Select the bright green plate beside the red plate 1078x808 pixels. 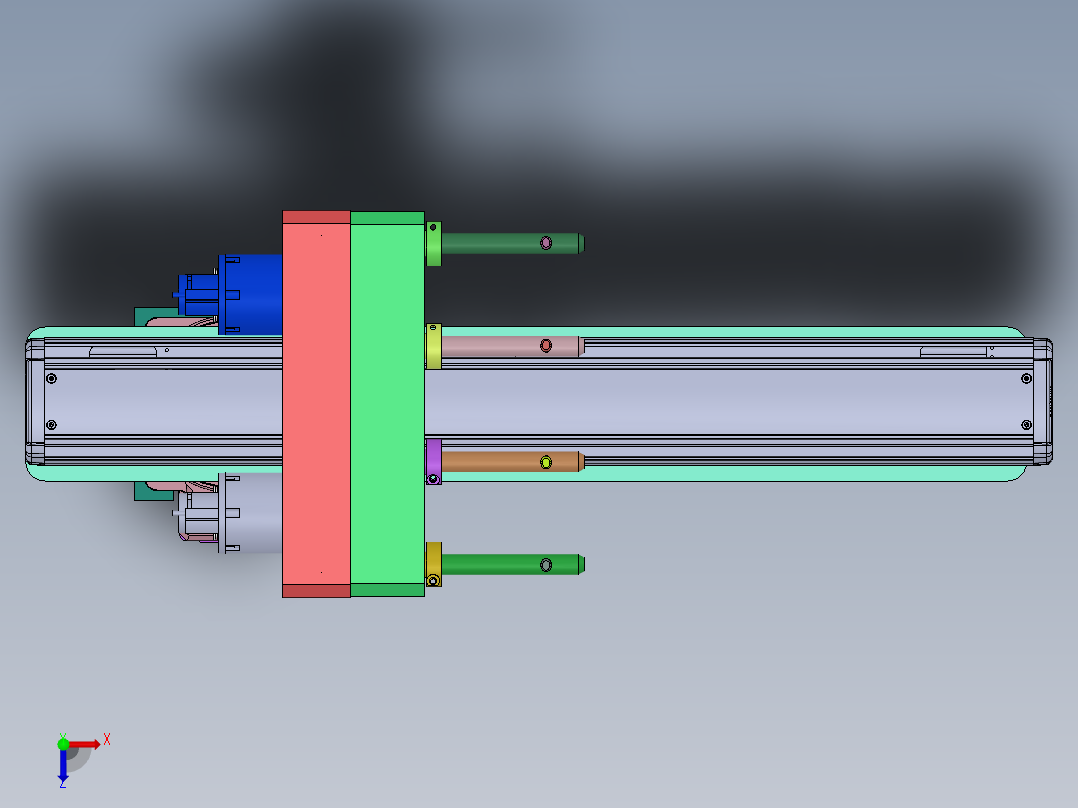click(388, 404)
